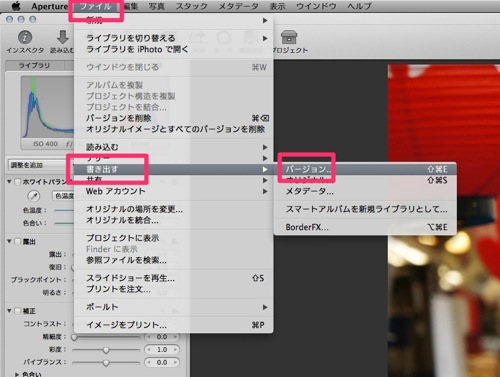
Task: Click the histogram graph in the inspector
Action: click(x=47, y=107)
